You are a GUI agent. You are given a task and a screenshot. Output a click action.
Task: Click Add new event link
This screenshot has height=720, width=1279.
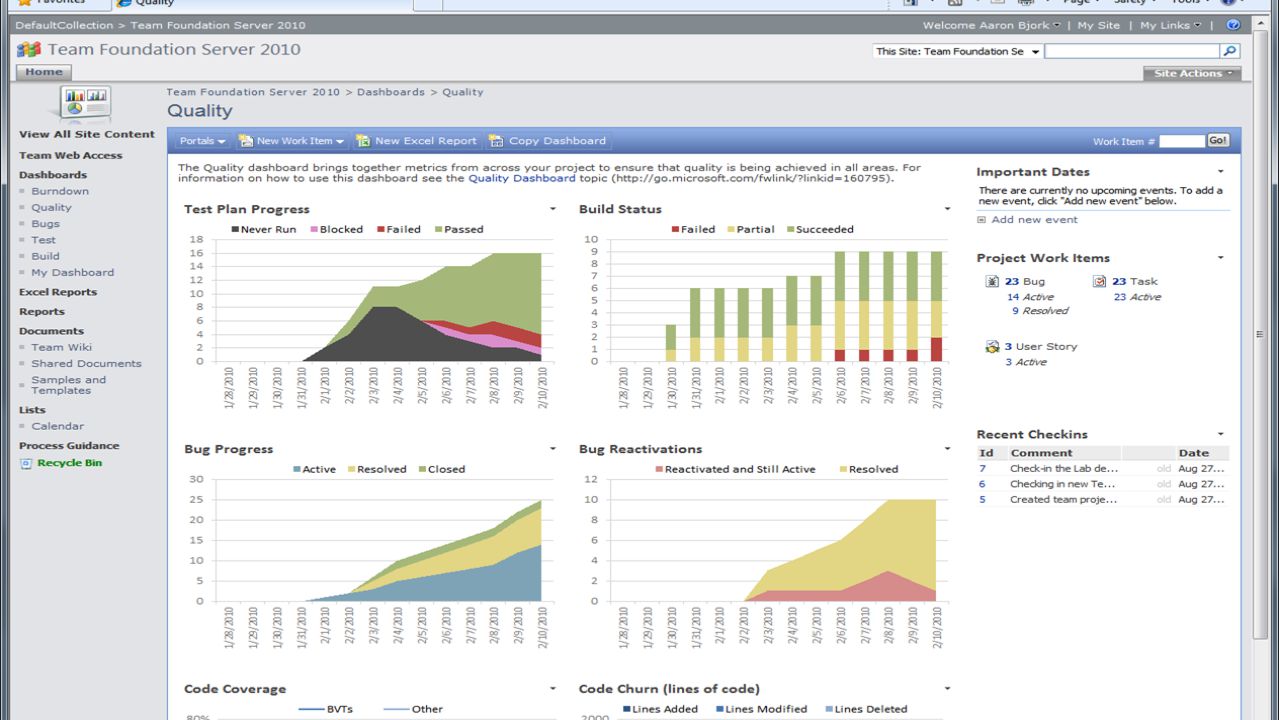(x=1034, y=219)
